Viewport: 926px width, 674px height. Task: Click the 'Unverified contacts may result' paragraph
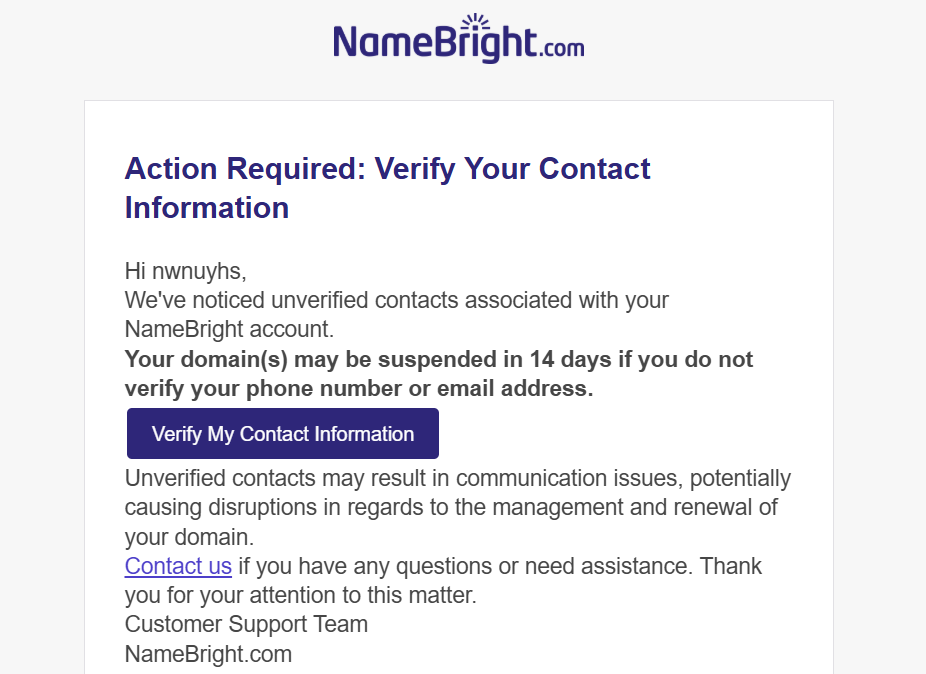point(458,507)
